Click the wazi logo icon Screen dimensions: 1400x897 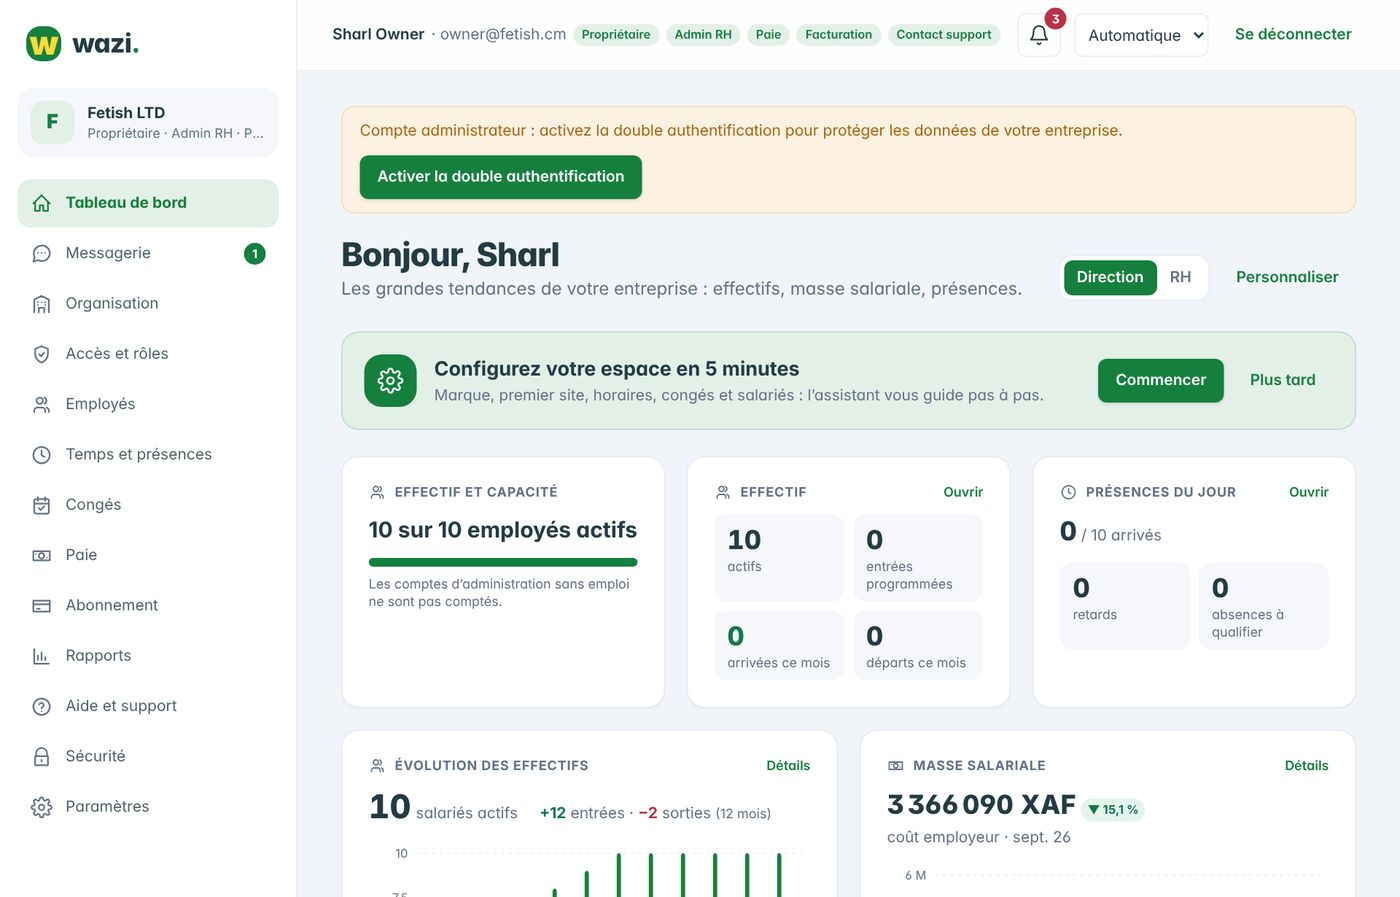(44, 44)
